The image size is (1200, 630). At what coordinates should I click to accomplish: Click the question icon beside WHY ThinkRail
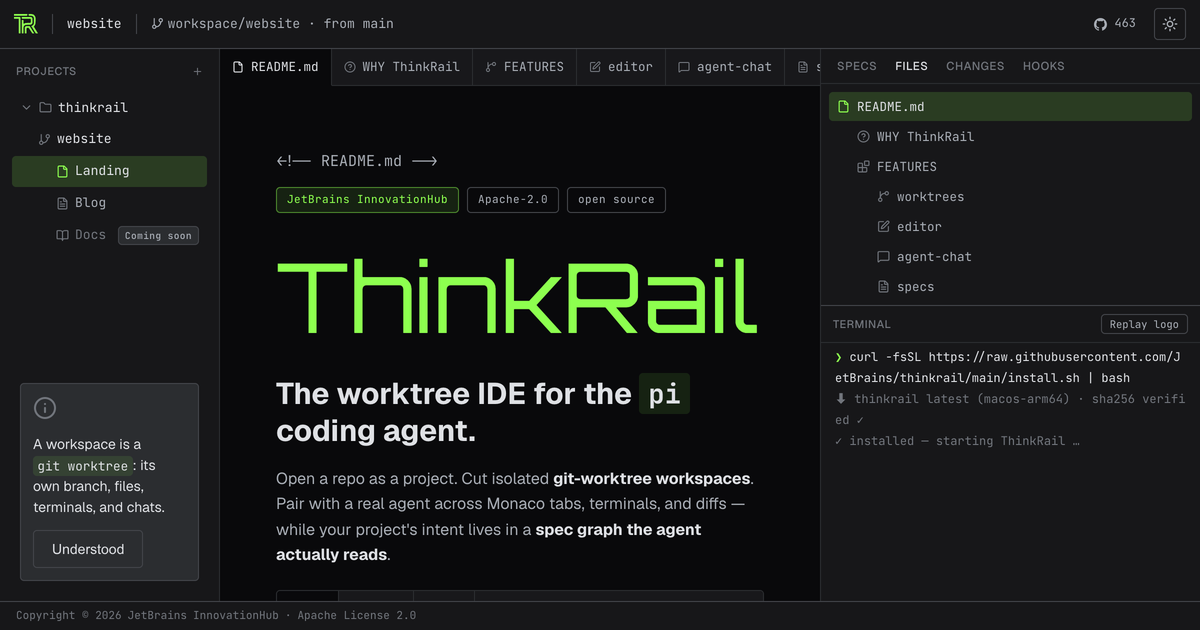(x=863, y=137)
